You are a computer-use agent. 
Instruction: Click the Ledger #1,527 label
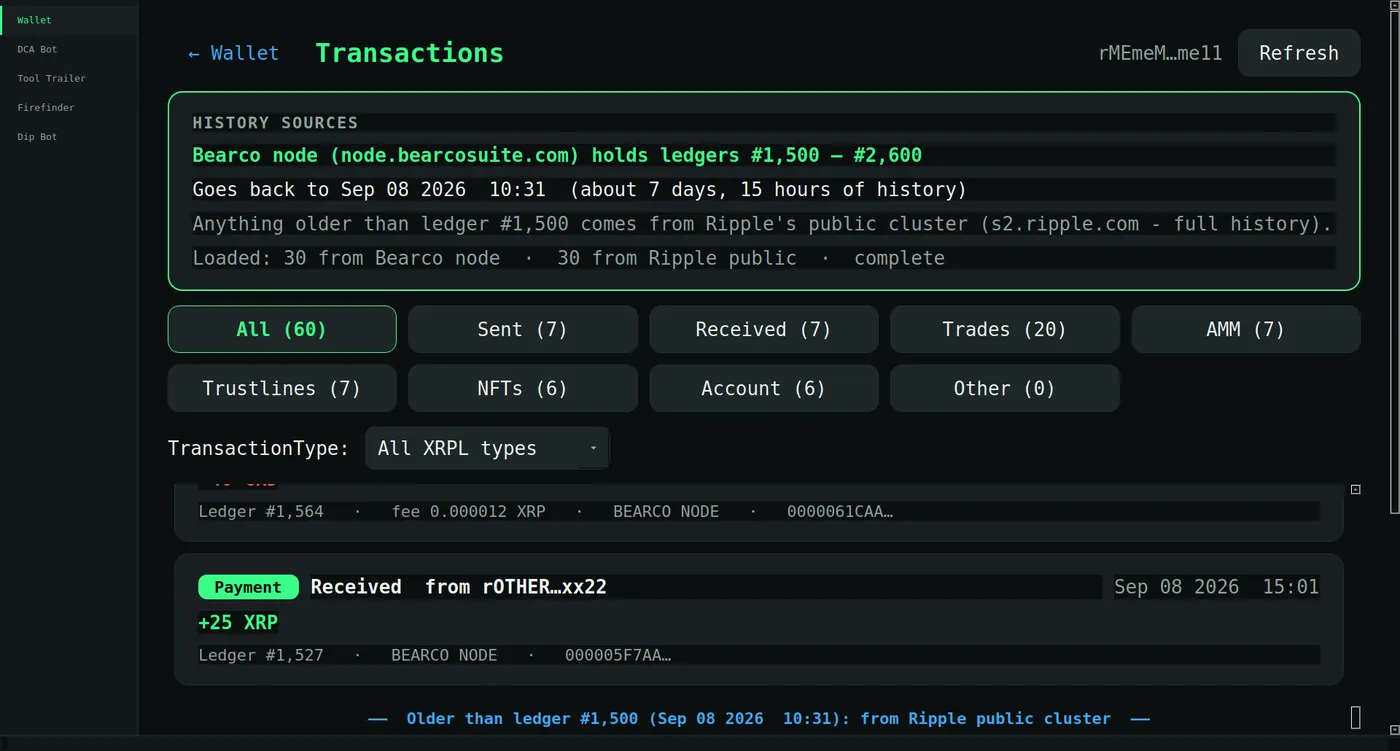click(261, 655)
